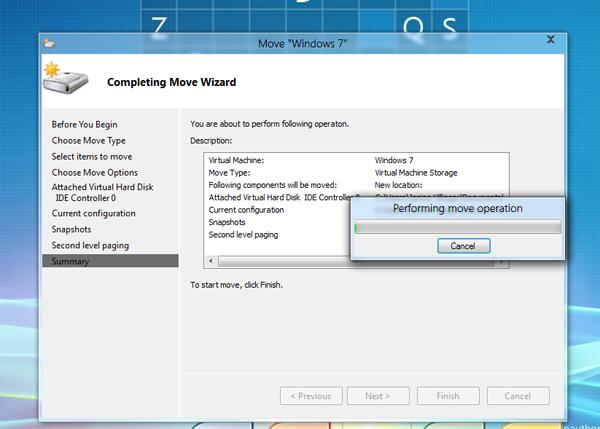The image size is (600, 429).
Task: Click the description box left scroll arrow
Action: click(211, 261)
